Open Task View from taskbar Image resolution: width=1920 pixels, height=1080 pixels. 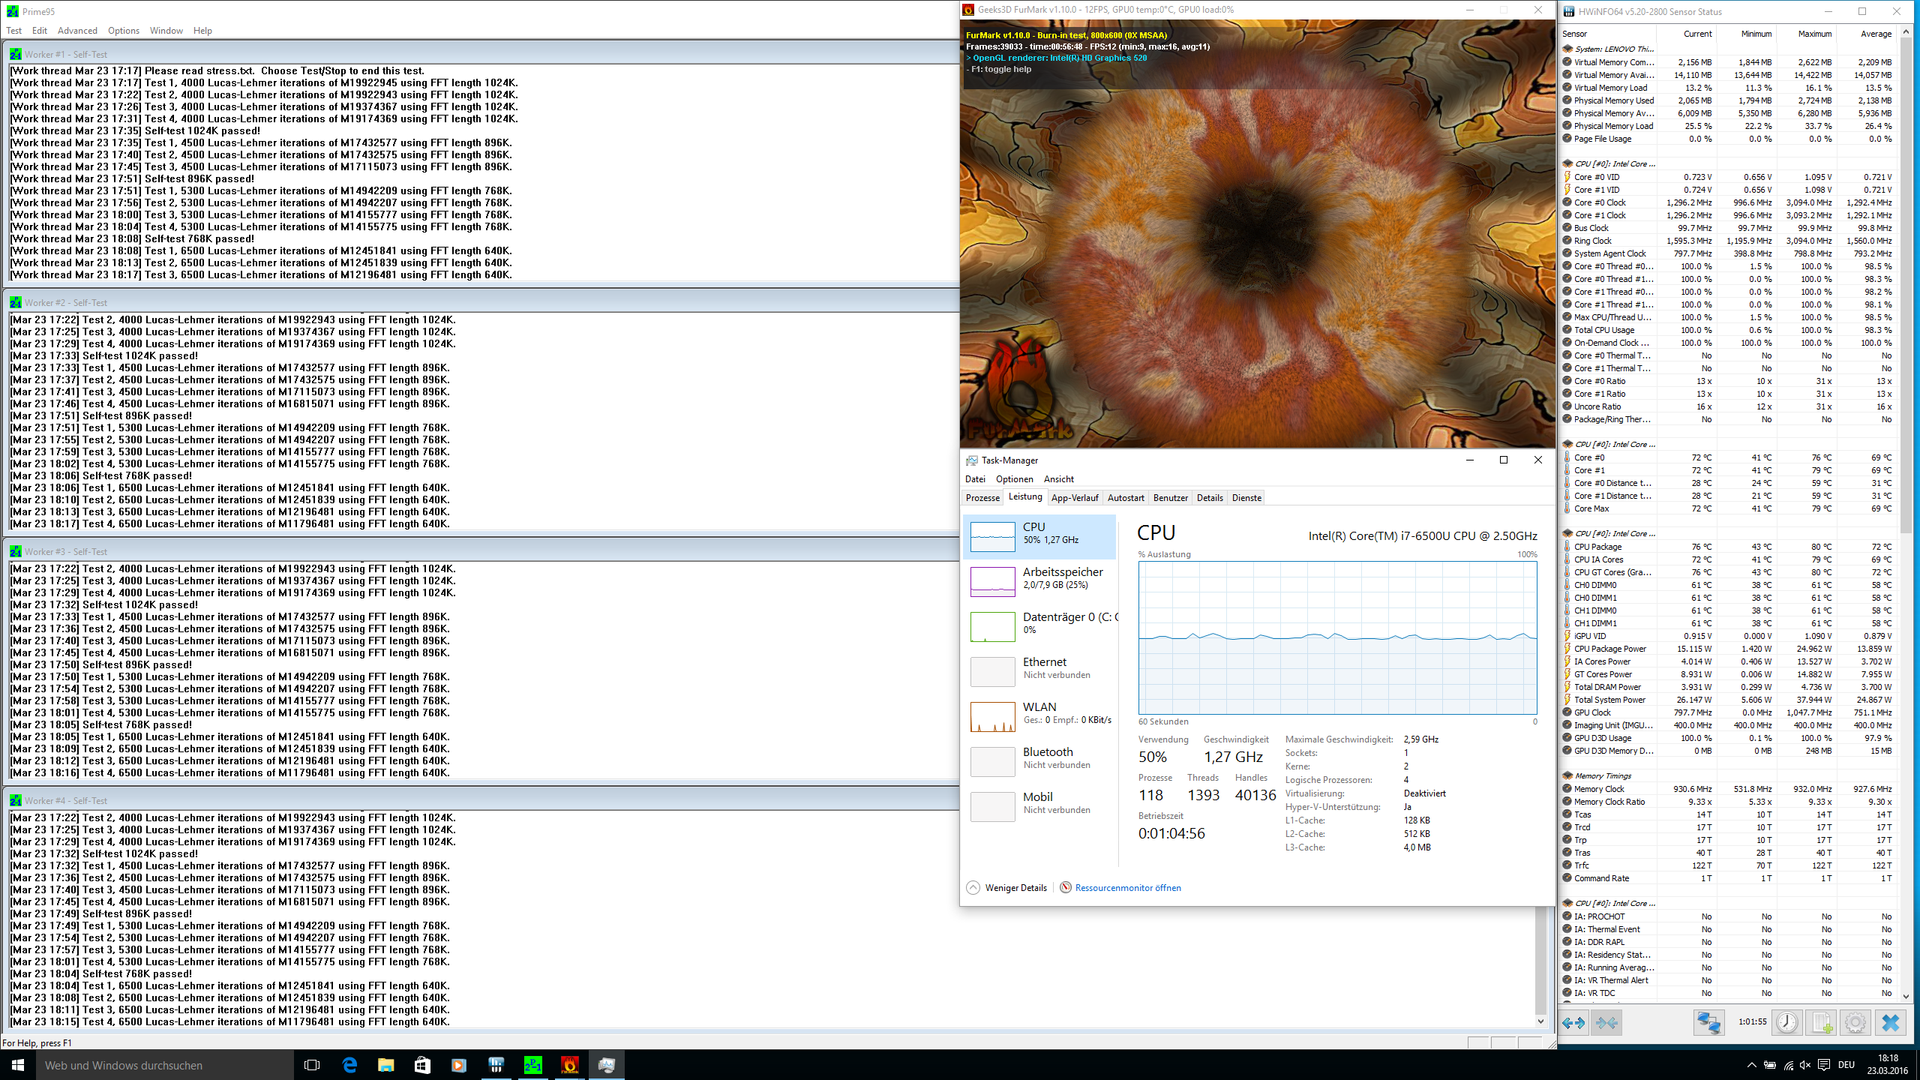click(x=312, y=1065)
